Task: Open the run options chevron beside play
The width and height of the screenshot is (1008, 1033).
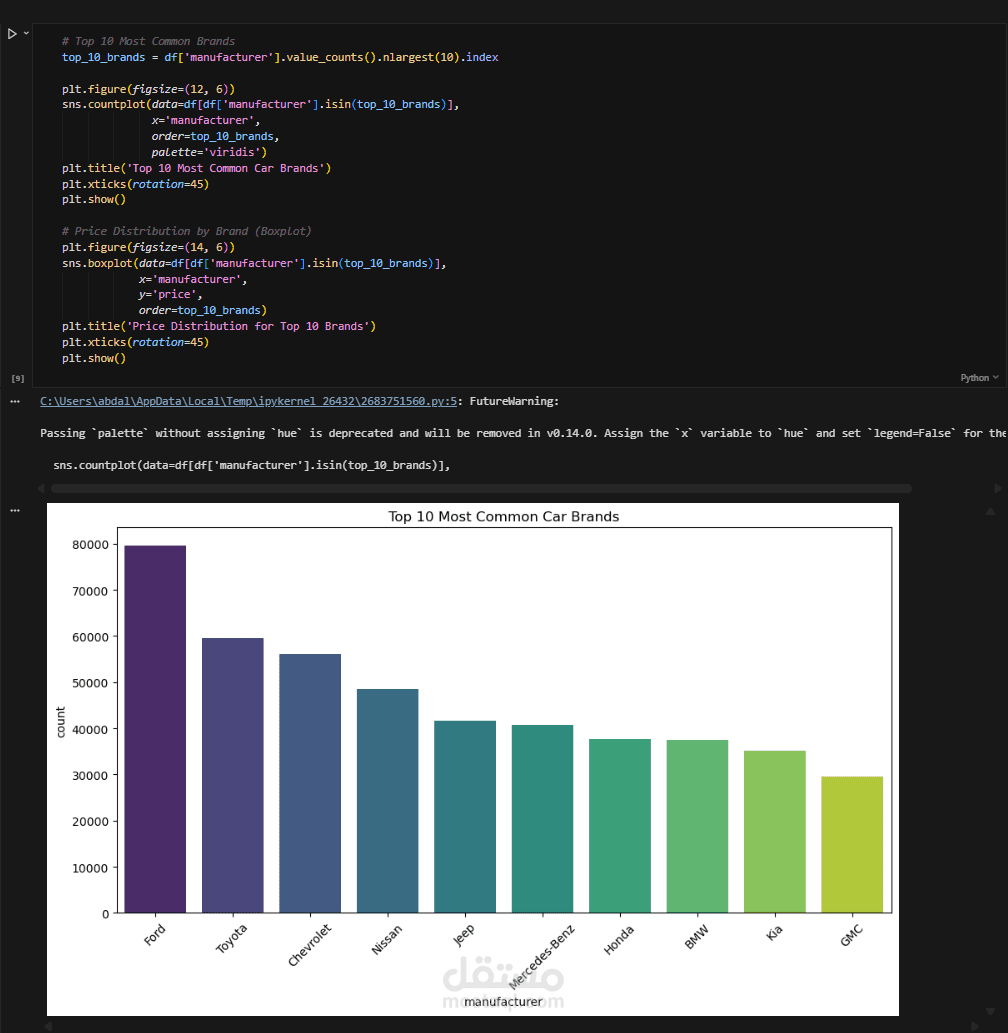Action: [x=26, y=33]
